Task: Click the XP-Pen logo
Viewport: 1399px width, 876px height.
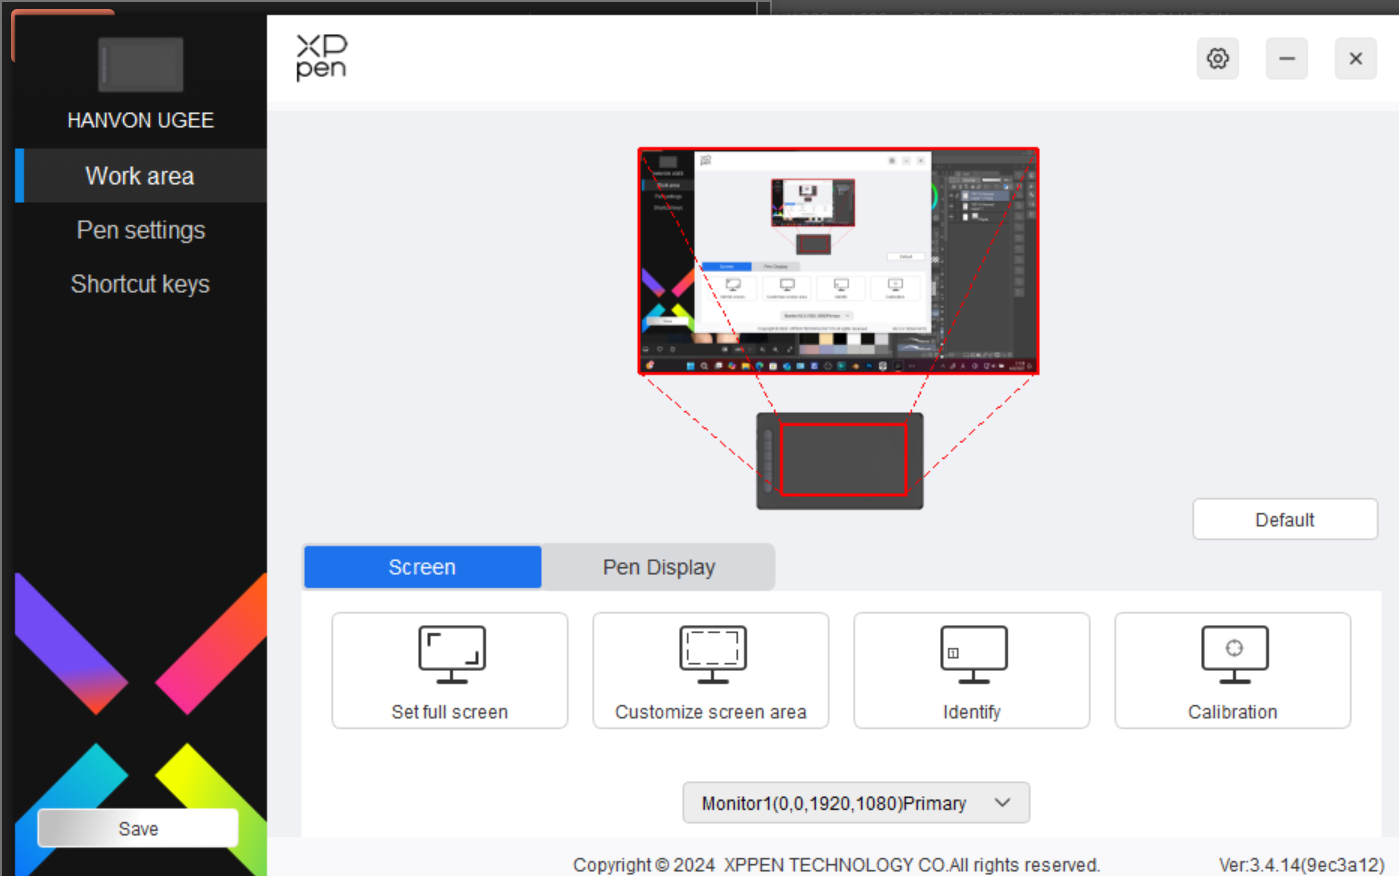Action: (x=321, y=57)
